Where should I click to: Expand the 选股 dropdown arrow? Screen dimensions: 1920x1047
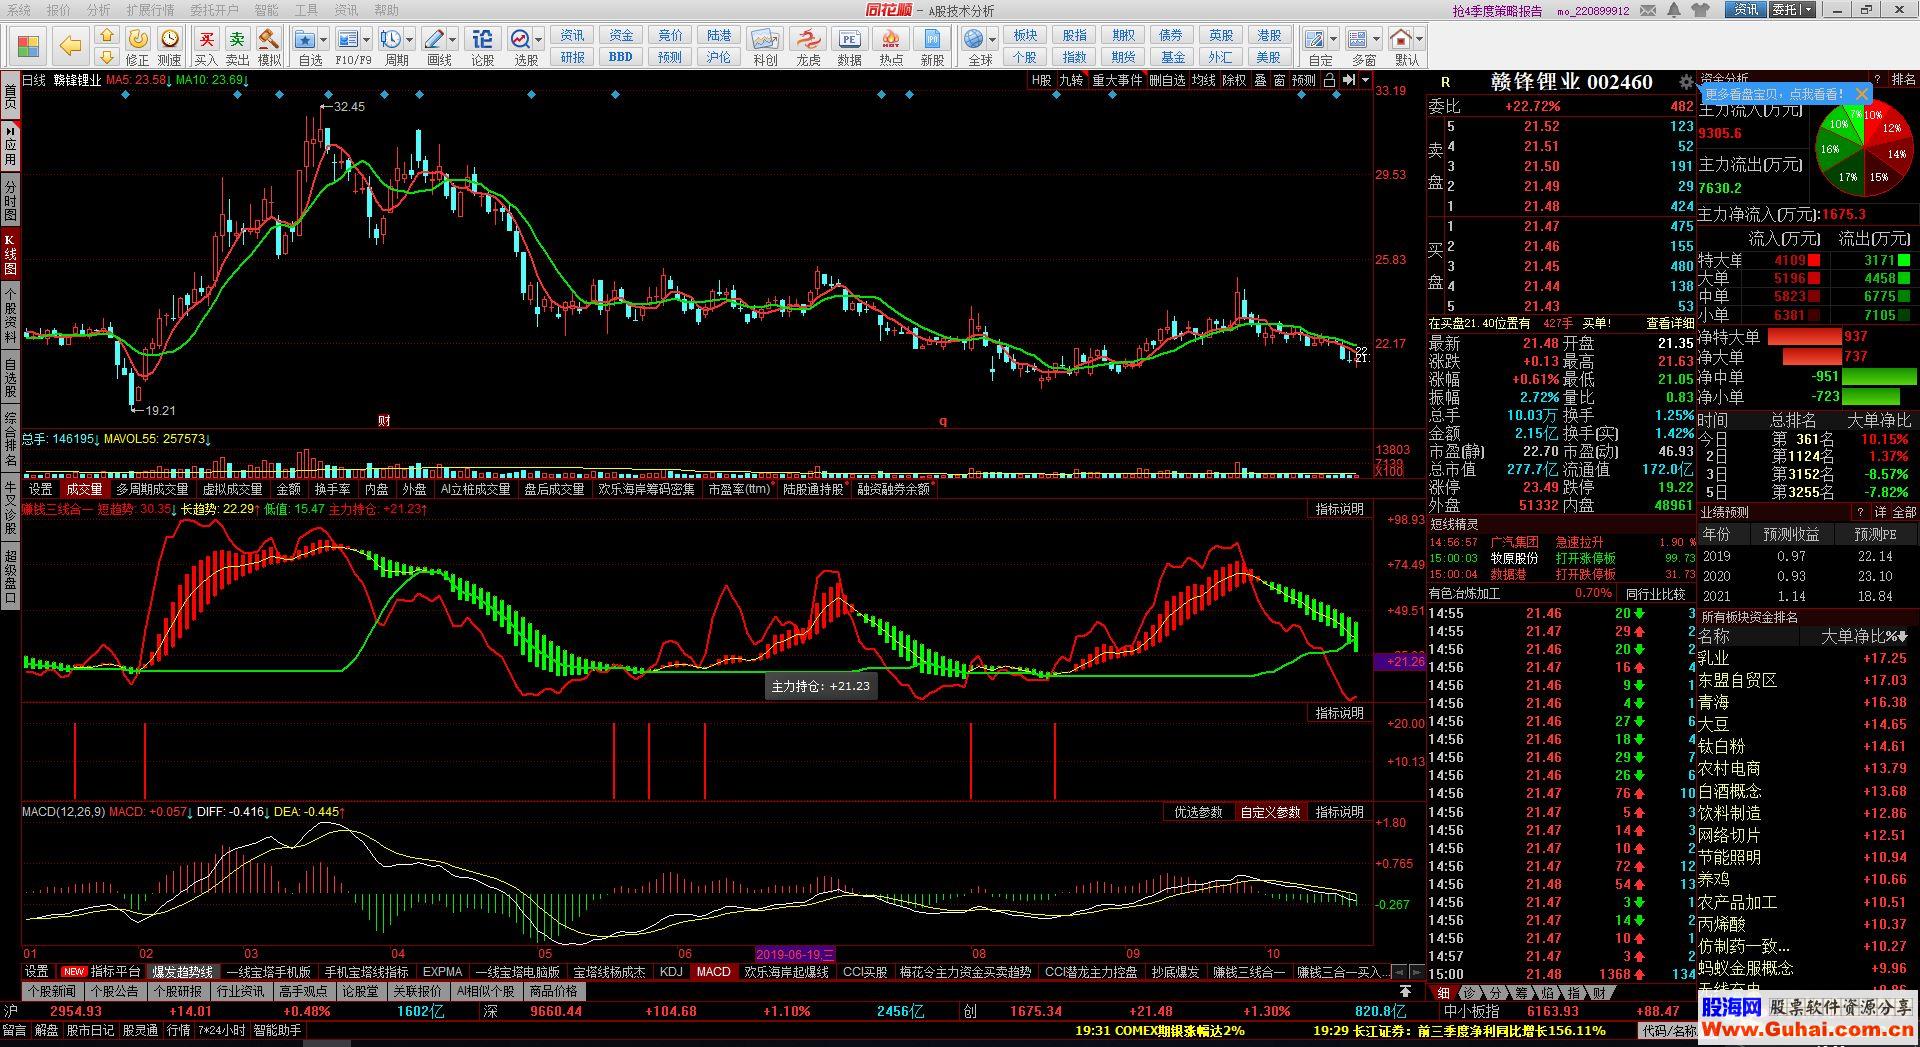click(x=539, y=40)
